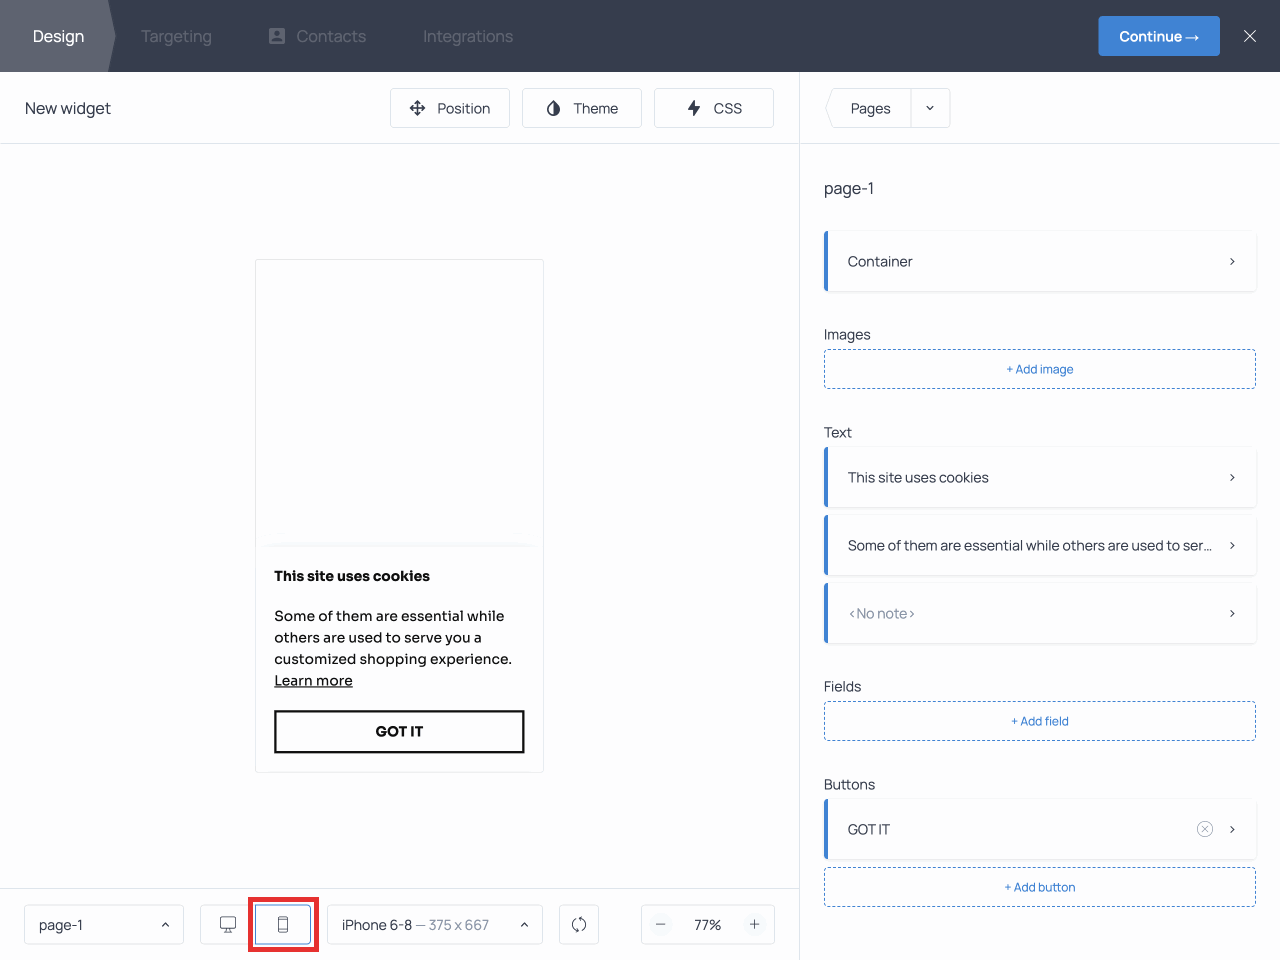This screenshot has height=960, width=1280.
Task: Remove the GOT IT button with x icon
Action: click(1204, 829)
